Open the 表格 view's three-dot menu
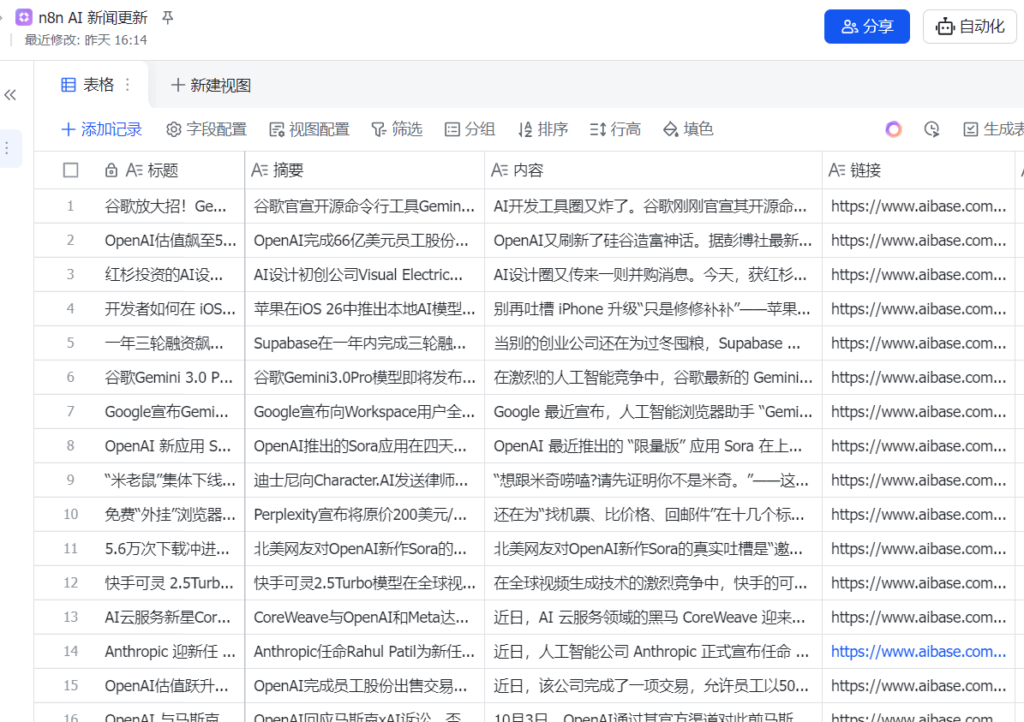 (x=127, y=85)
